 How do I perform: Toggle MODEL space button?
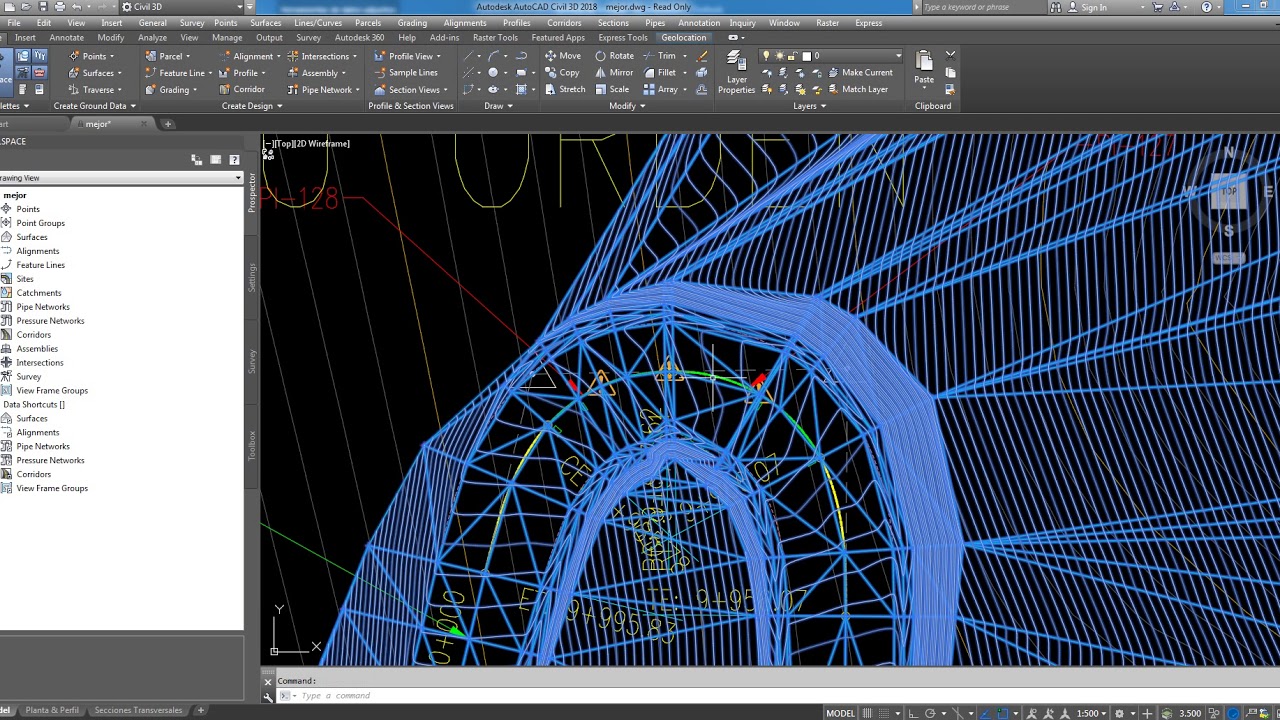[840, 713]
